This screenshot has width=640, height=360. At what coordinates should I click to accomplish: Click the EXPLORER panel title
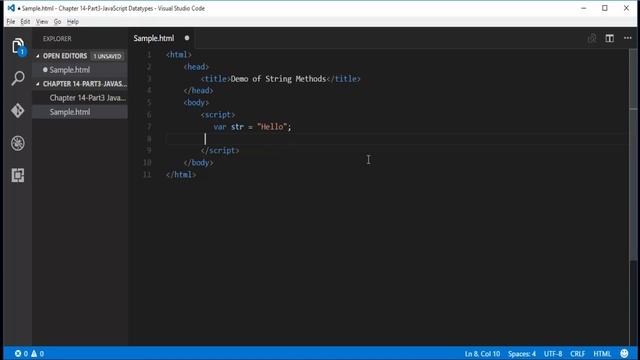point(57,39)
